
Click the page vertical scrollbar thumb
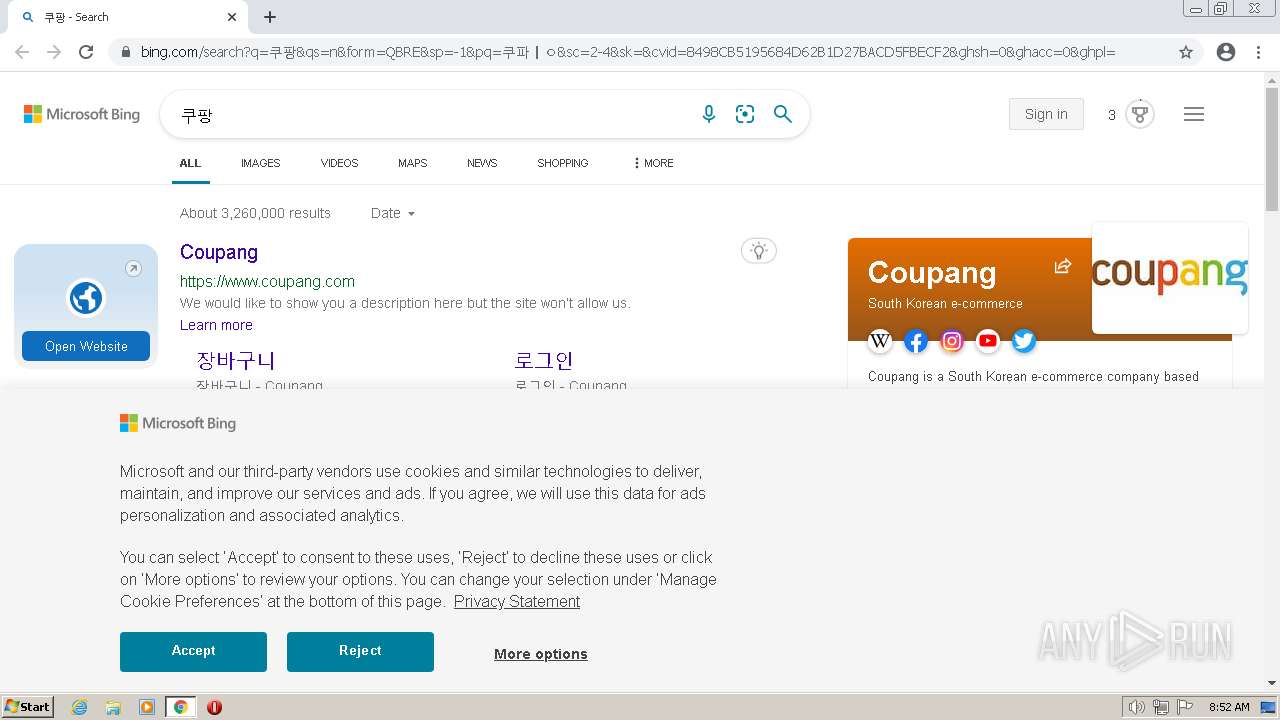1272,150
